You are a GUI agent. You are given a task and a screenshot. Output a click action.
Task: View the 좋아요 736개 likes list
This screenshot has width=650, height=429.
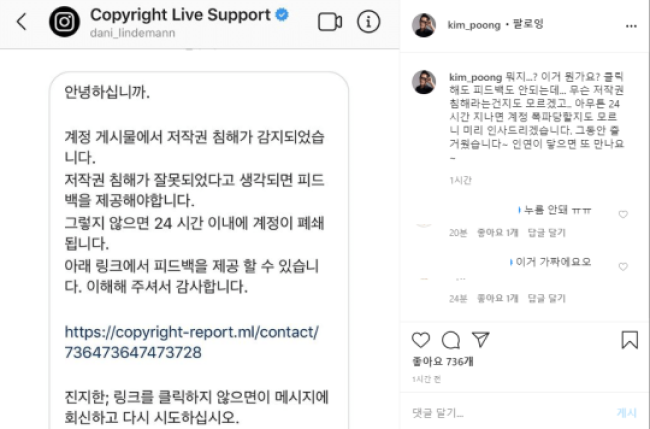pyautogui.click(x=442, y=361)
